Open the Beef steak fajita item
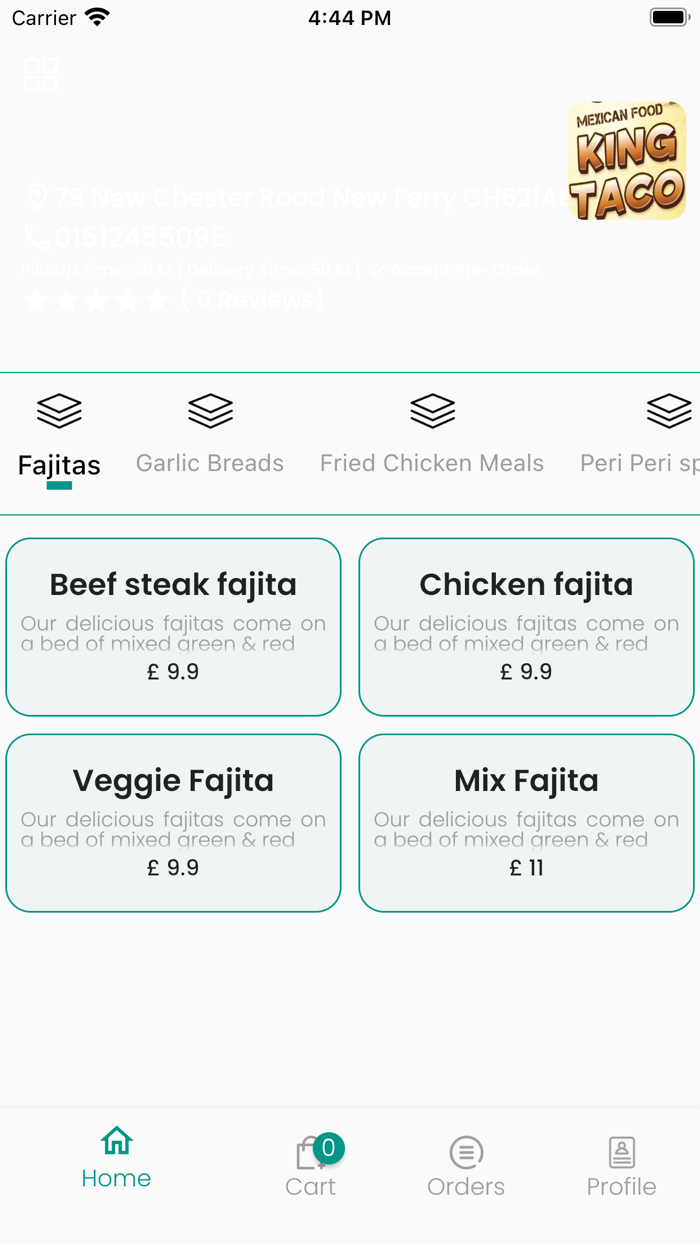This screenshot has width=700, height=1244. [173, 627]
